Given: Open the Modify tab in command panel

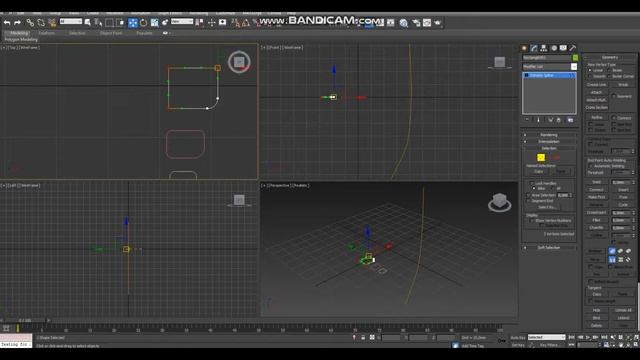Looking at the screenshot, I should pos(534,48).
